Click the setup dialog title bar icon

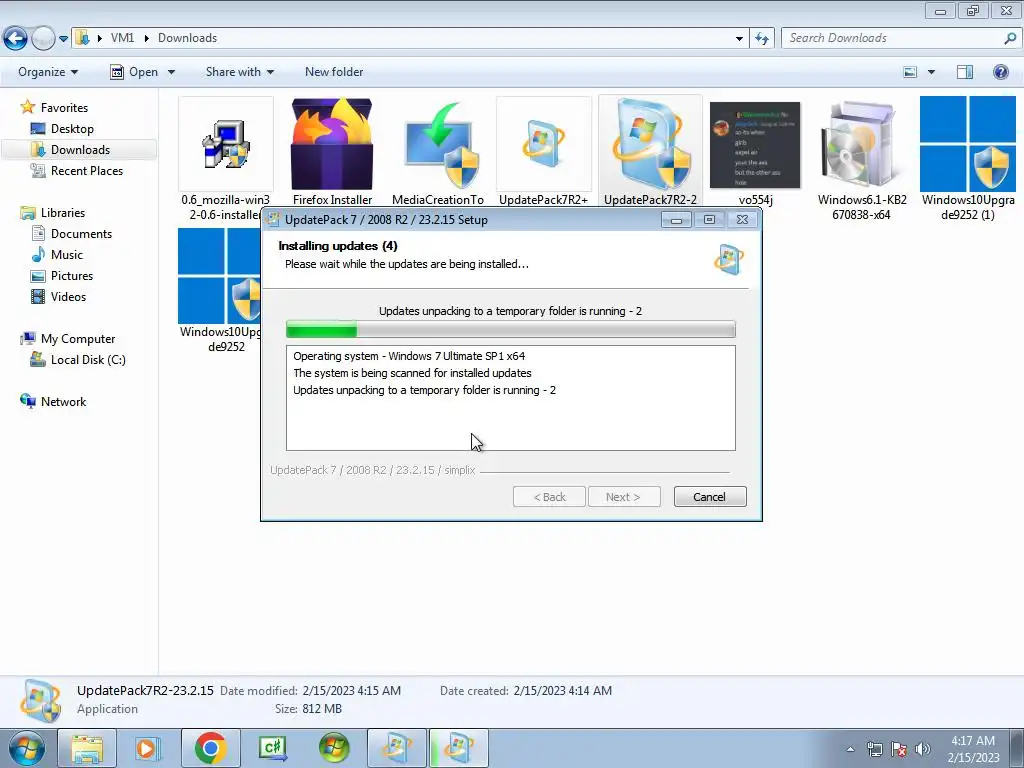tap(273, 219)
